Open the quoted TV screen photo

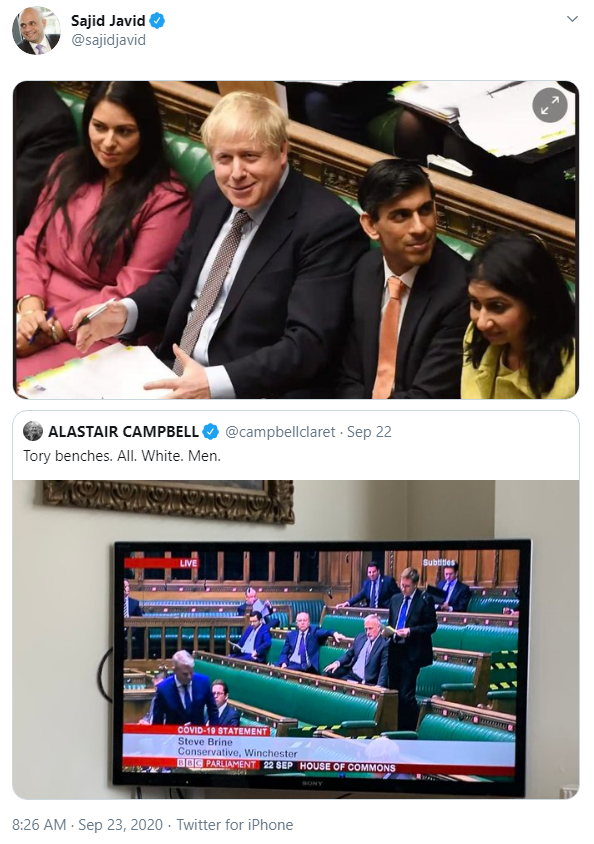296,639
